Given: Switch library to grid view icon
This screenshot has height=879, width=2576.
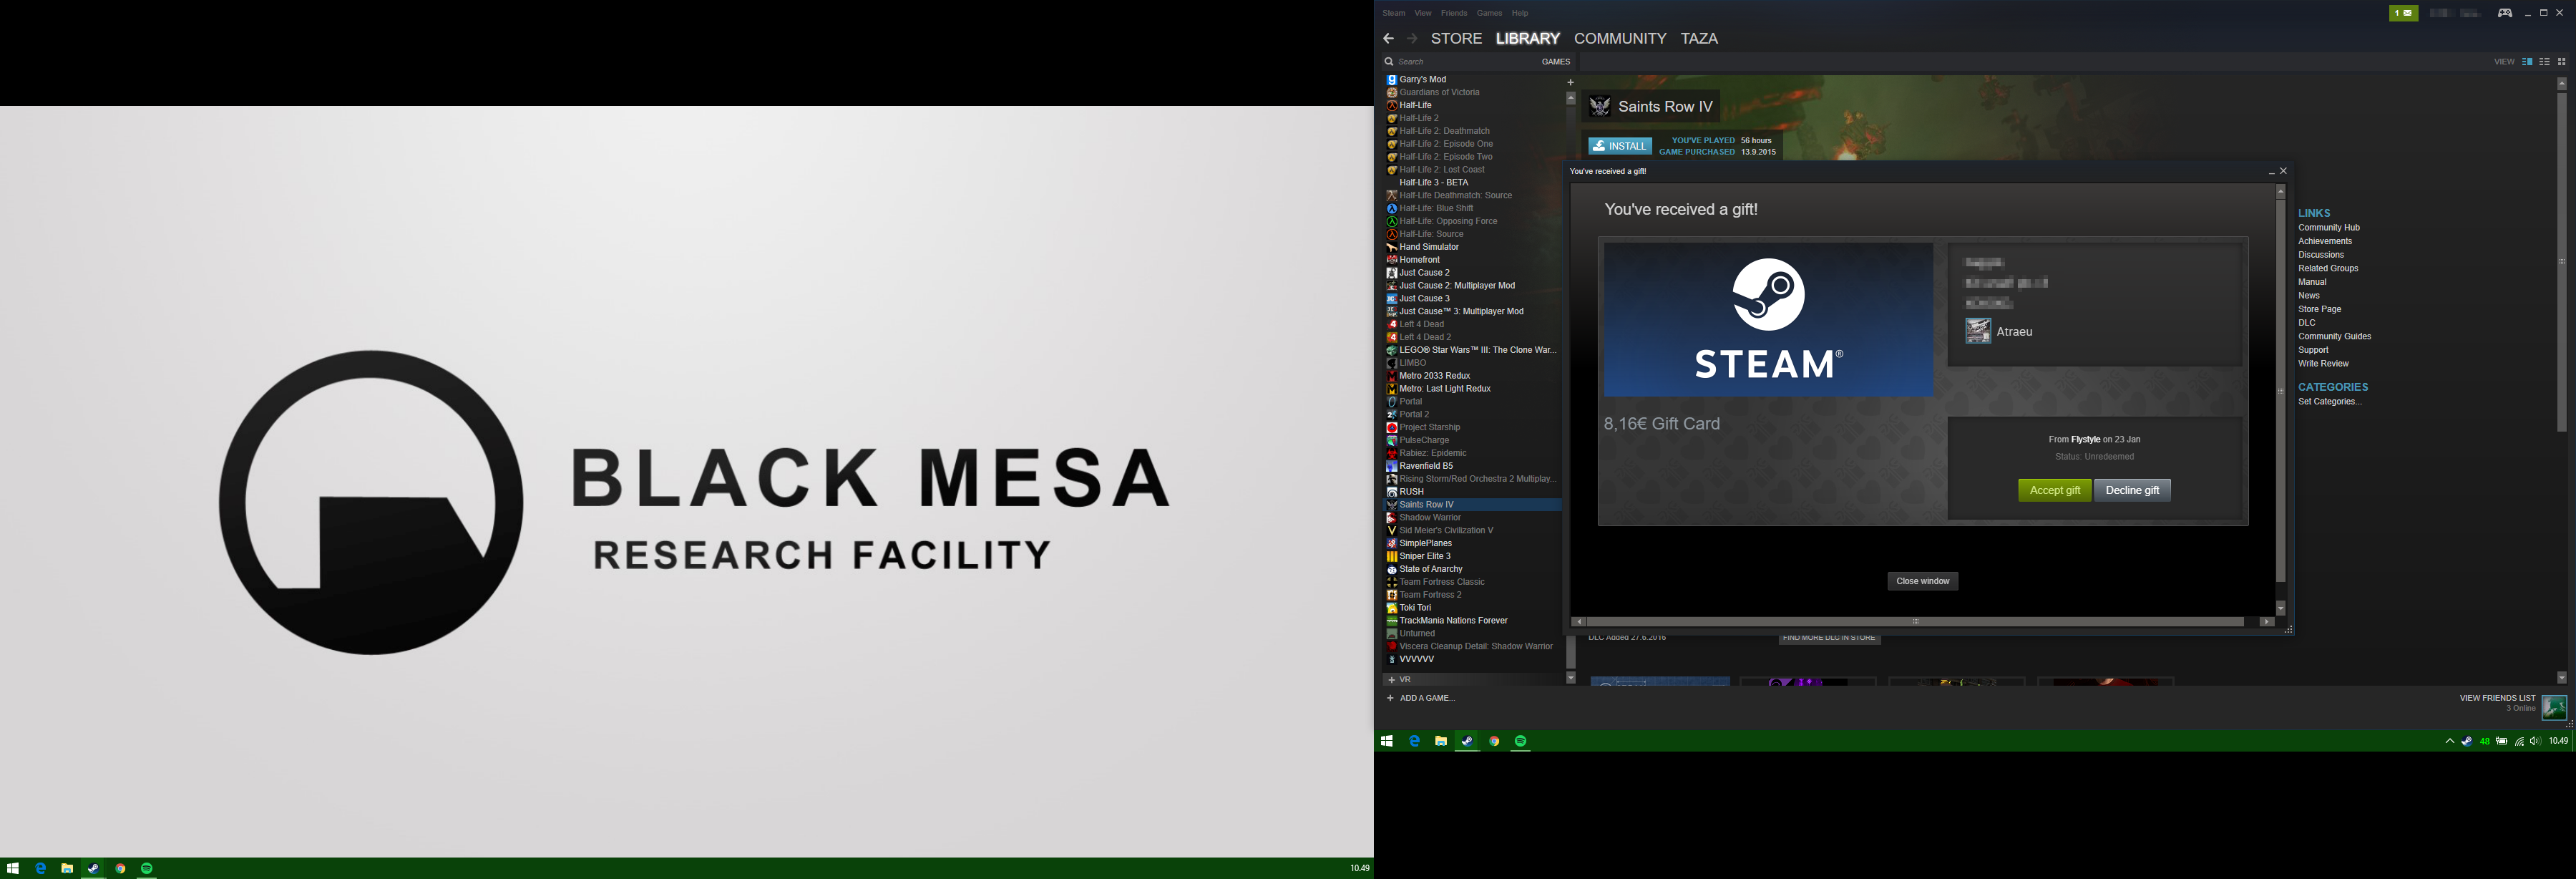Looking at the screenshot, I should click(x=2561, y=62).
